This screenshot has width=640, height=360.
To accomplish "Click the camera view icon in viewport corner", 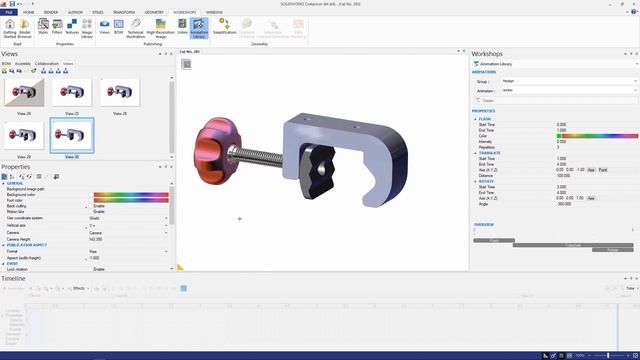I will click(x=186, y=64).
